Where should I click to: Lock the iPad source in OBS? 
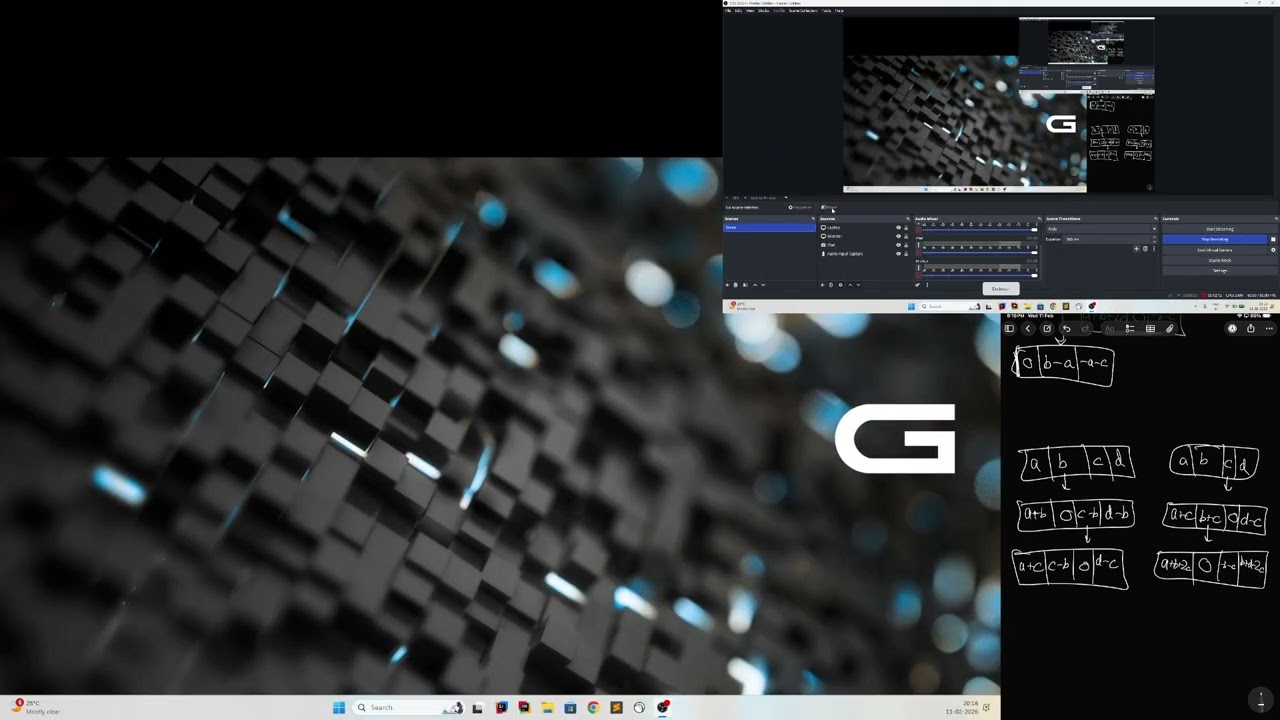[906, 245]
